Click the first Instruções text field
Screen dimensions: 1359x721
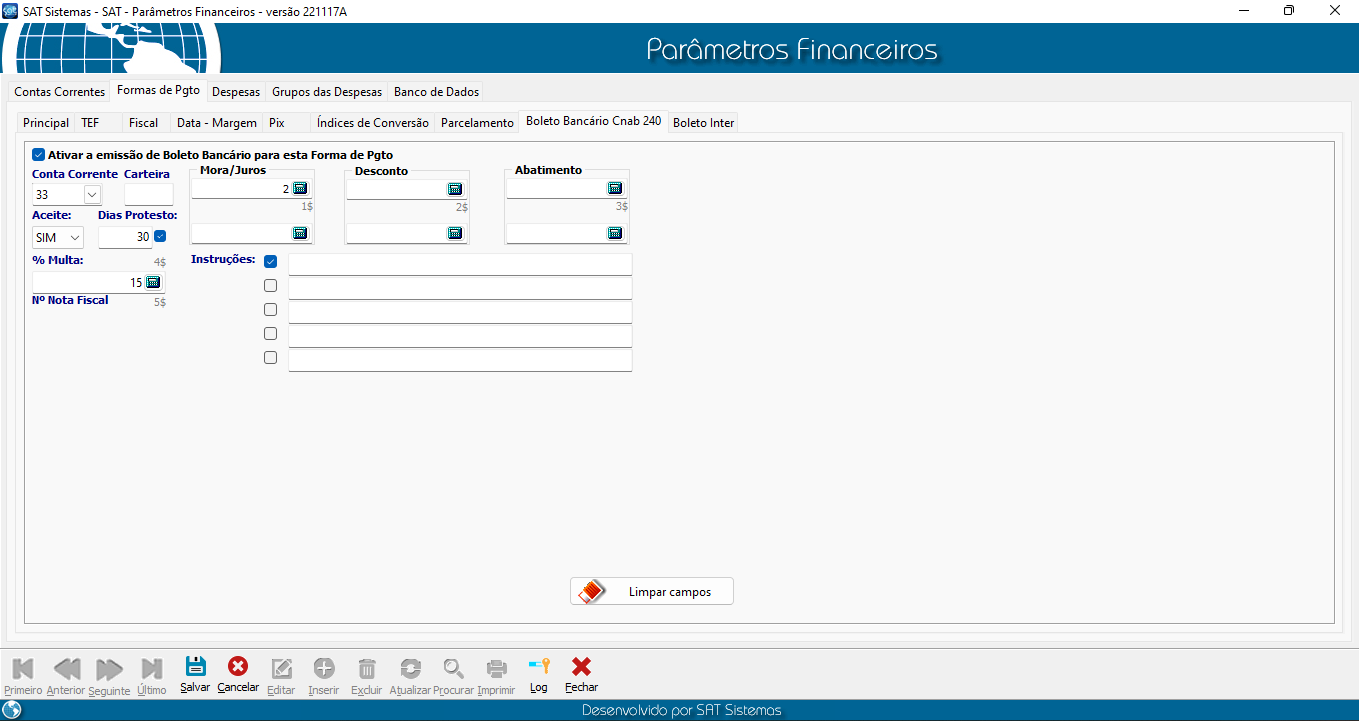[x=460, y=264]
